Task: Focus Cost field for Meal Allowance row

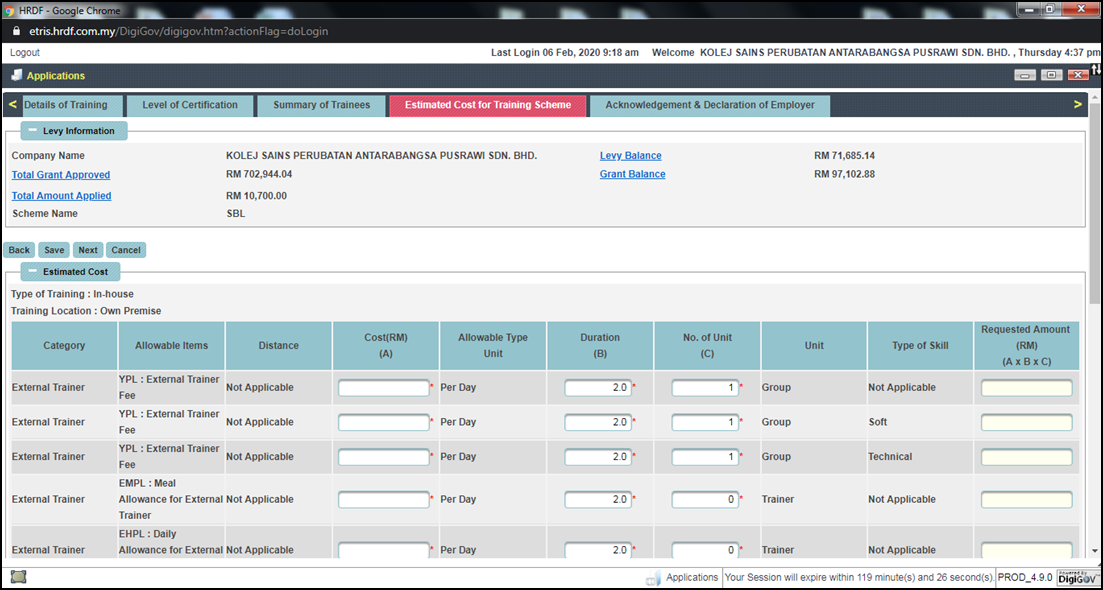Action: [383, 499]
